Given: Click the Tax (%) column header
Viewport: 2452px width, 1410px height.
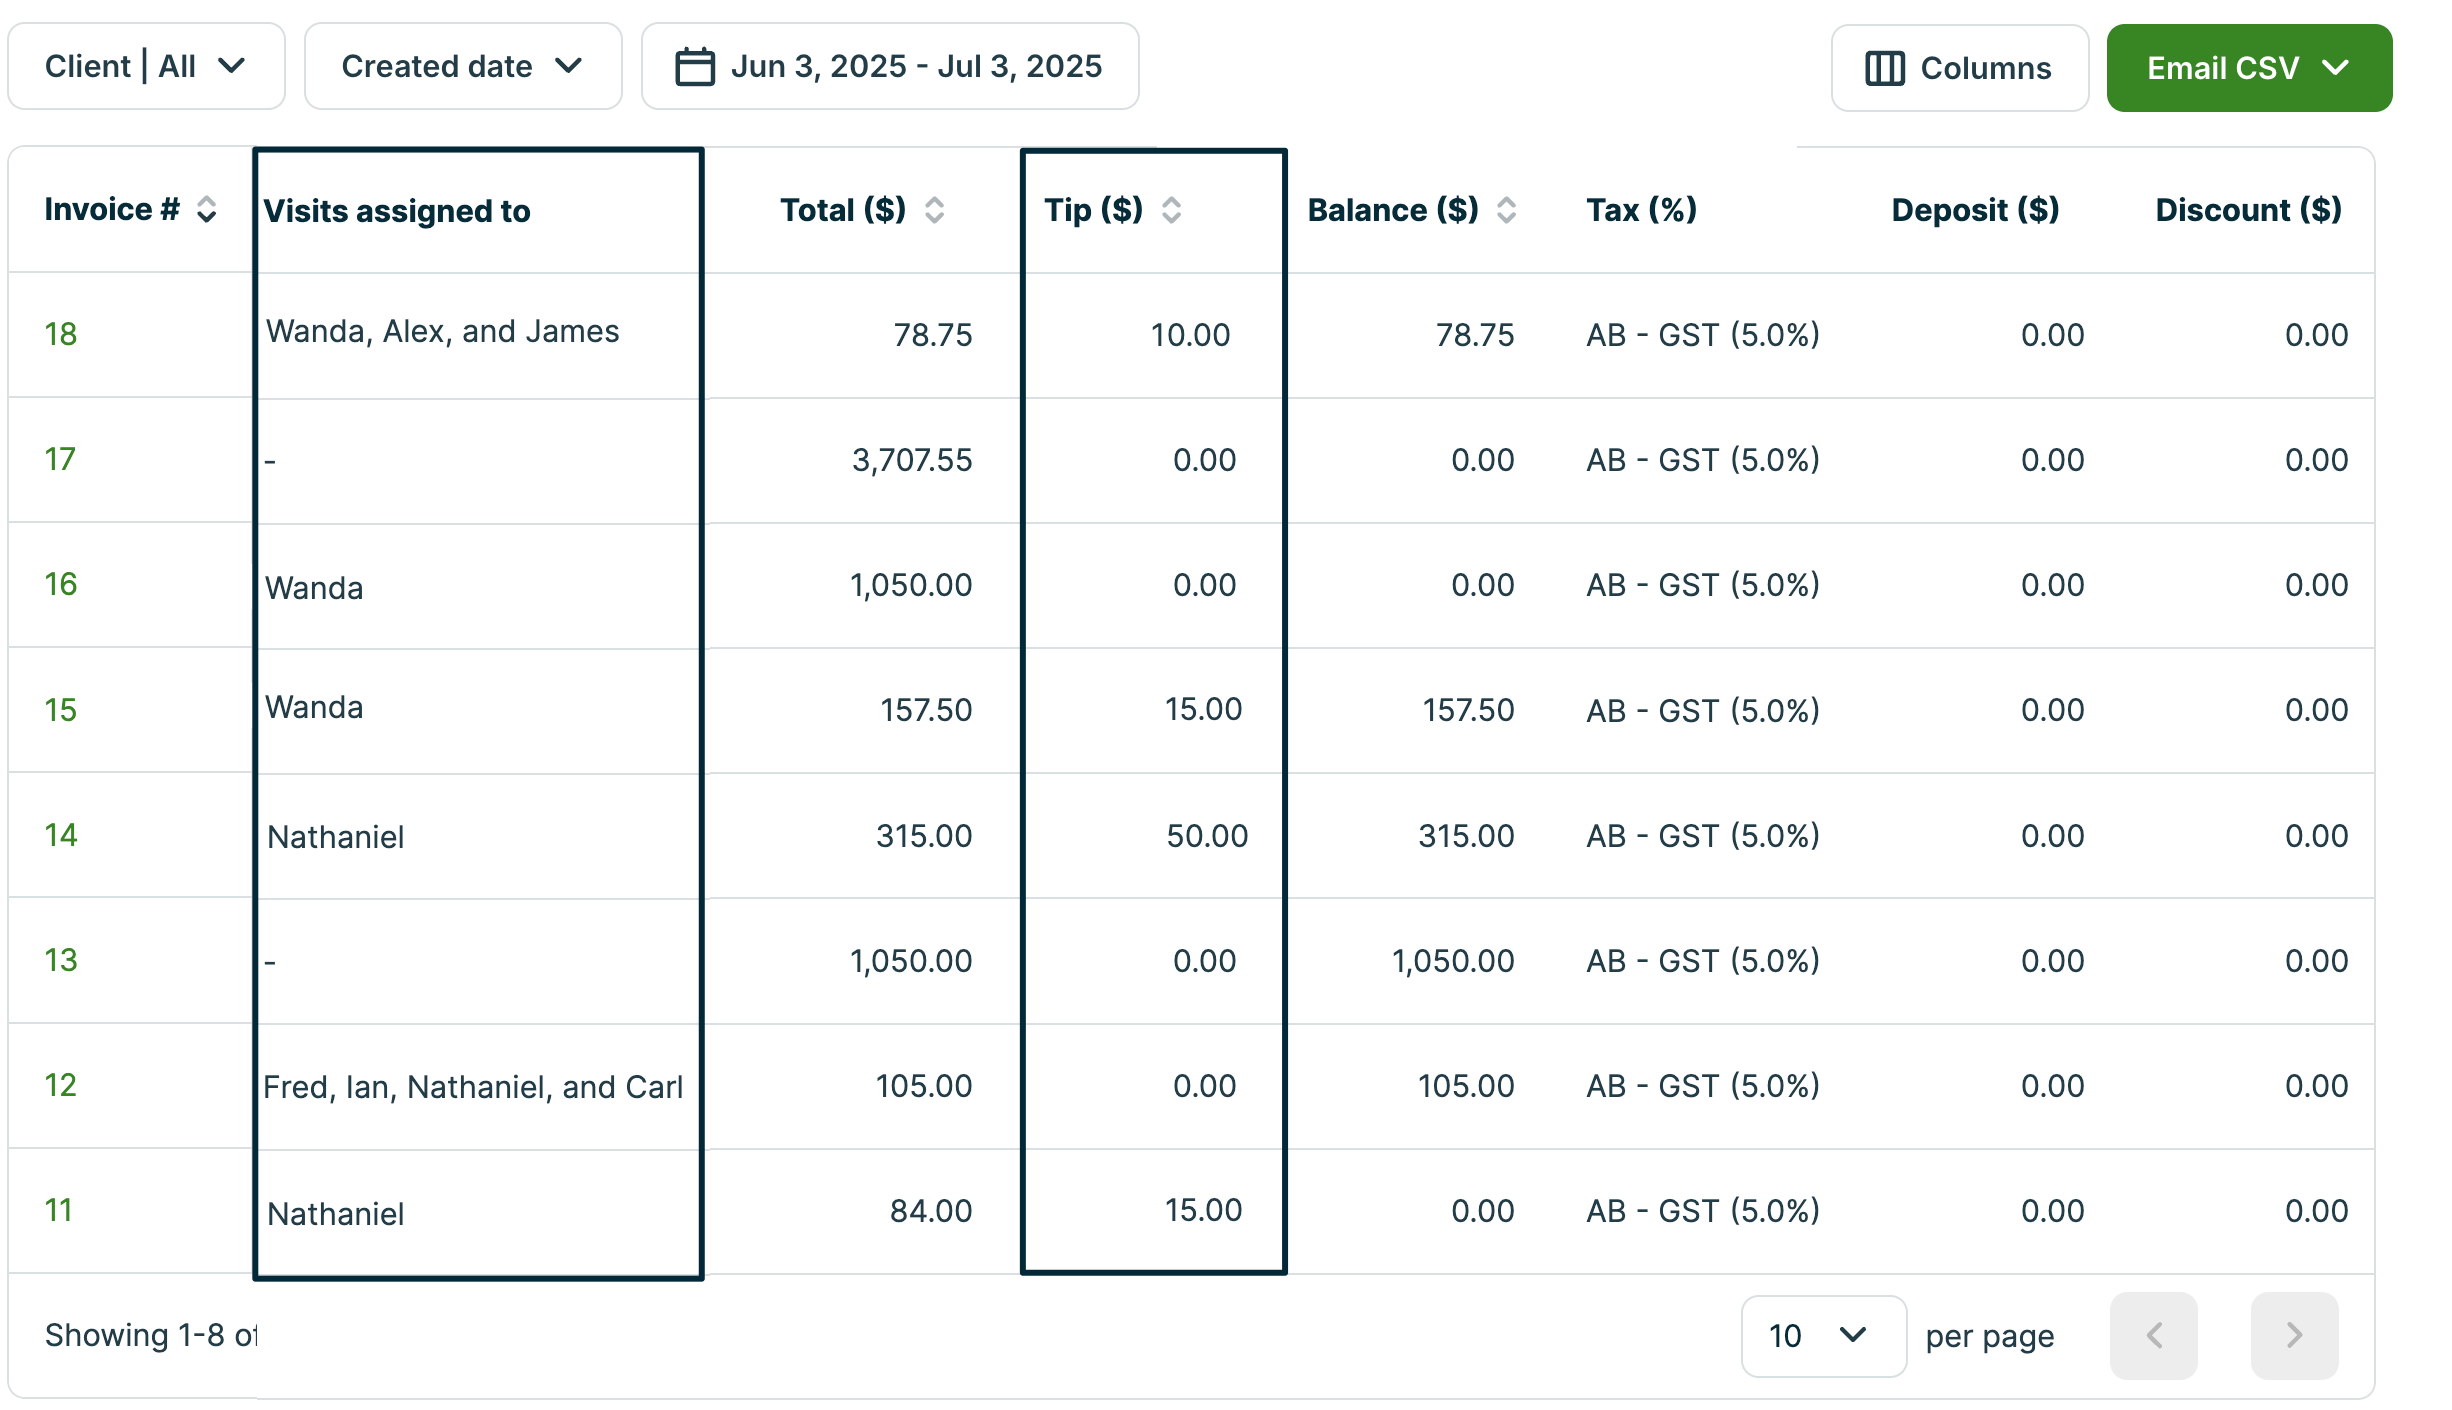Looking at the screenshot, I should tap(1640, 210).
